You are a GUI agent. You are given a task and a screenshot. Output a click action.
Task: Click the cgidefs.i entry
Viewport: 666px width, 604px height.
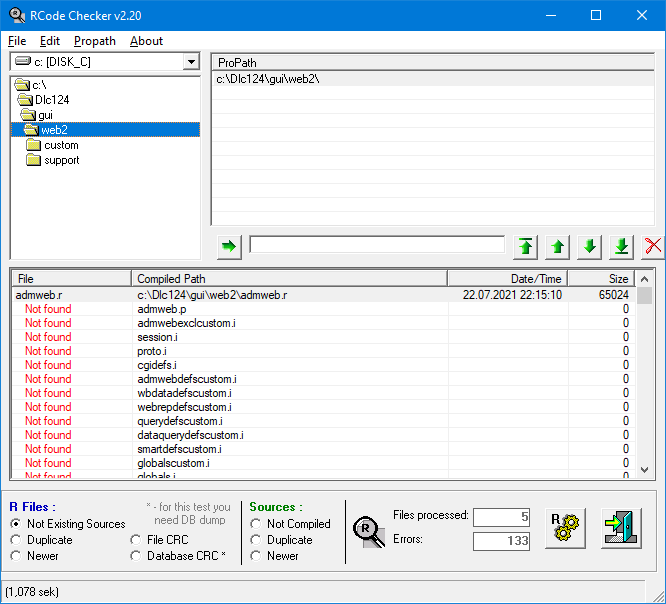point(157,365)
